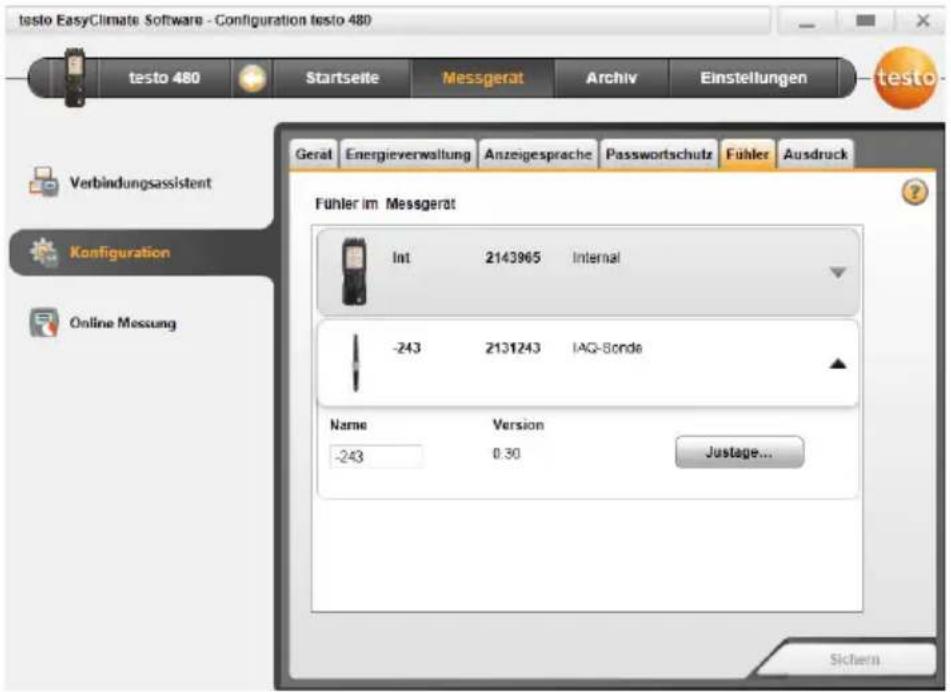
Task: Click the Justage... button
Action: 739,452
